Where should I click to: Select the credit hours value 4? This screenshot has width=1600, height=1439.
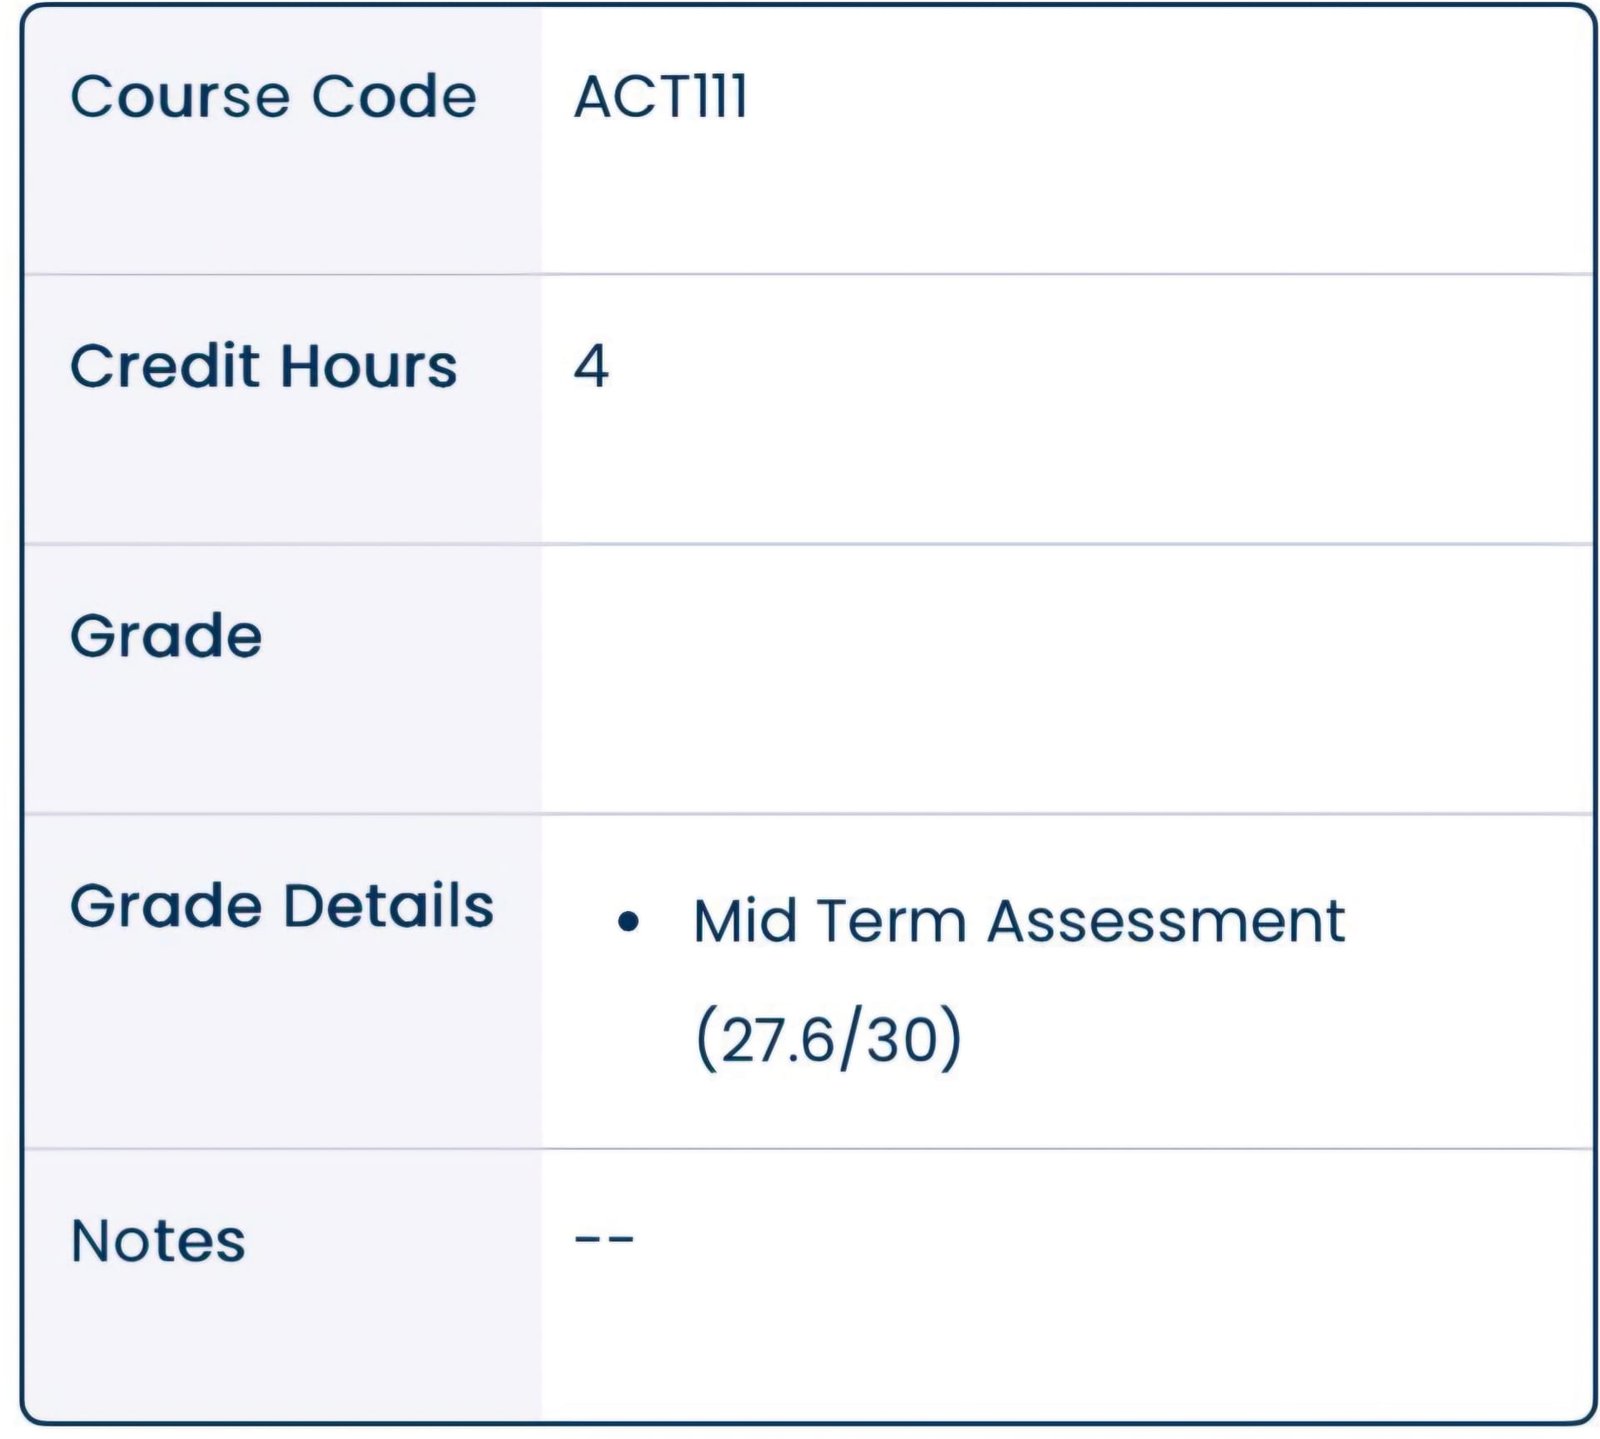point(591,366)
